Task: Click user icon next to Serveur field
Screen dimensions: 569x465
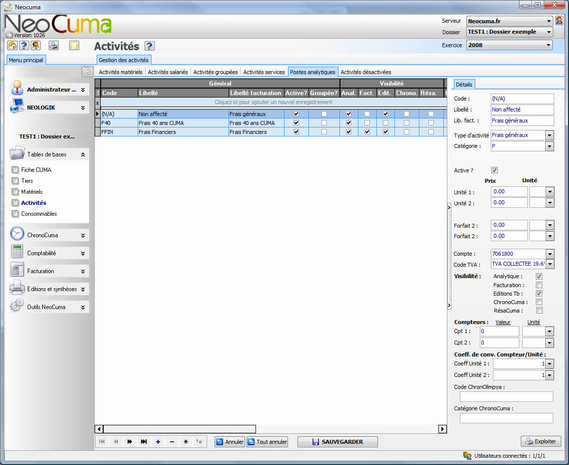Action: coord(559,21)
